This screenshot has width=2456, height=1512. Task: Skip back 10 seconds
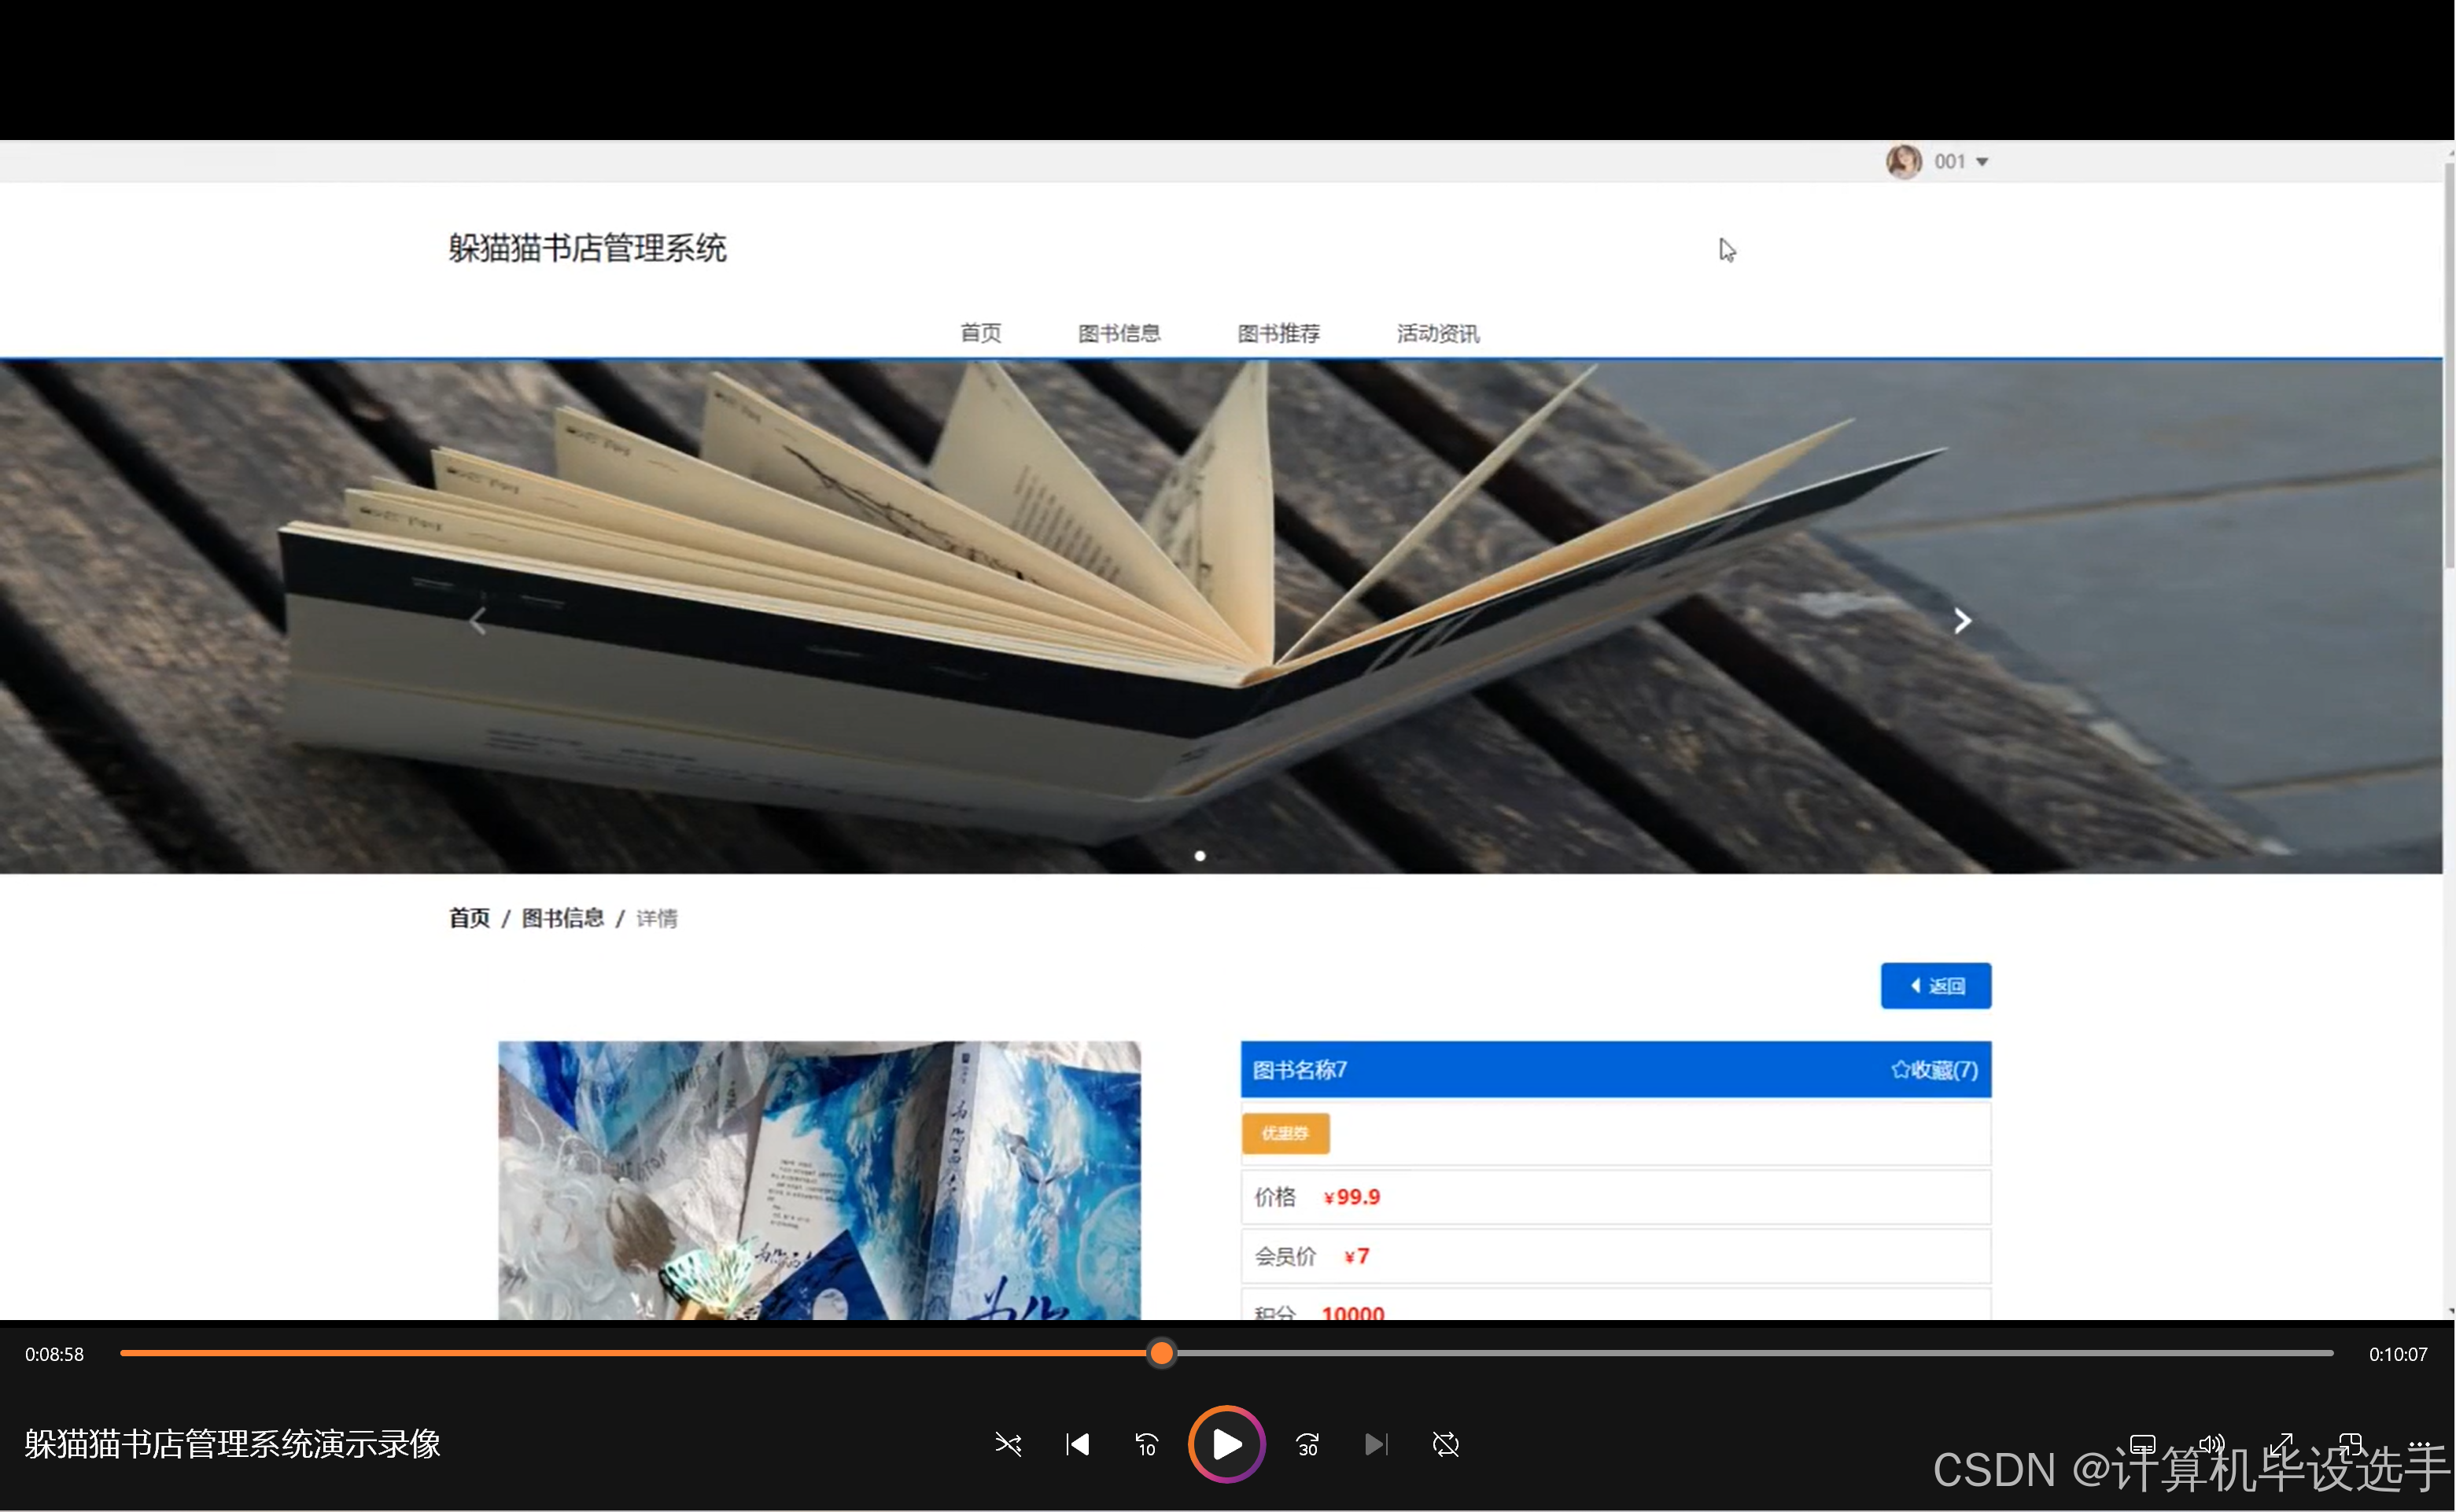click(x=1147, y=1444)
